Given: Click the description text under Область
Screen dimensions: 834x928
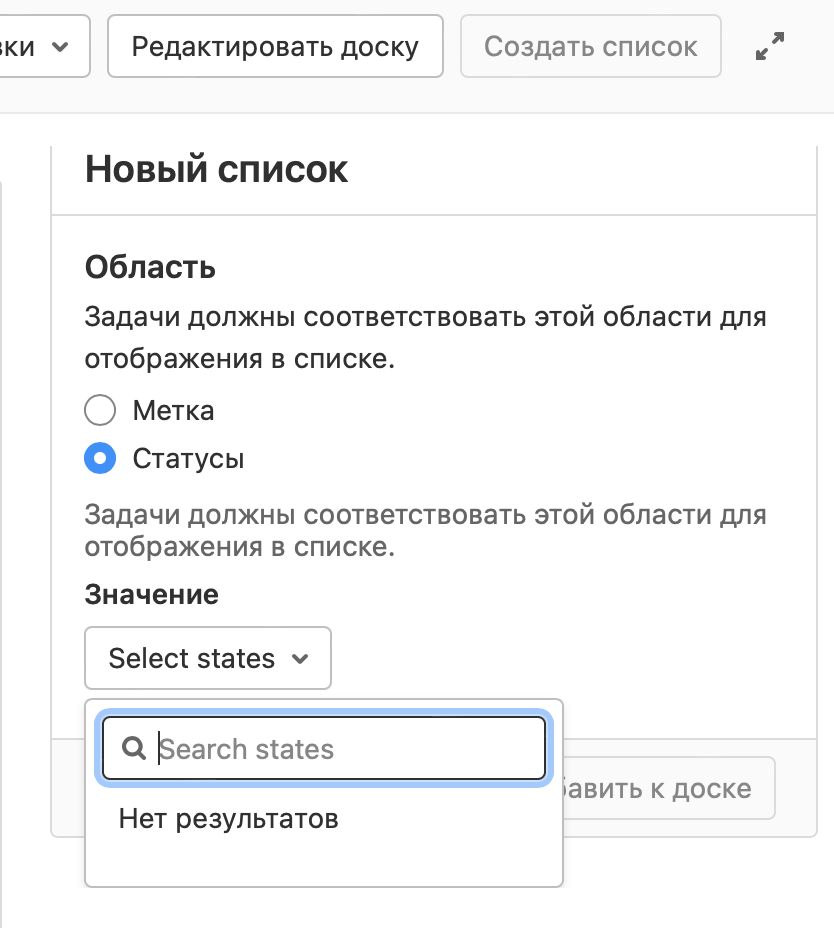Looking at the screenshot, I should pos(425,338).
